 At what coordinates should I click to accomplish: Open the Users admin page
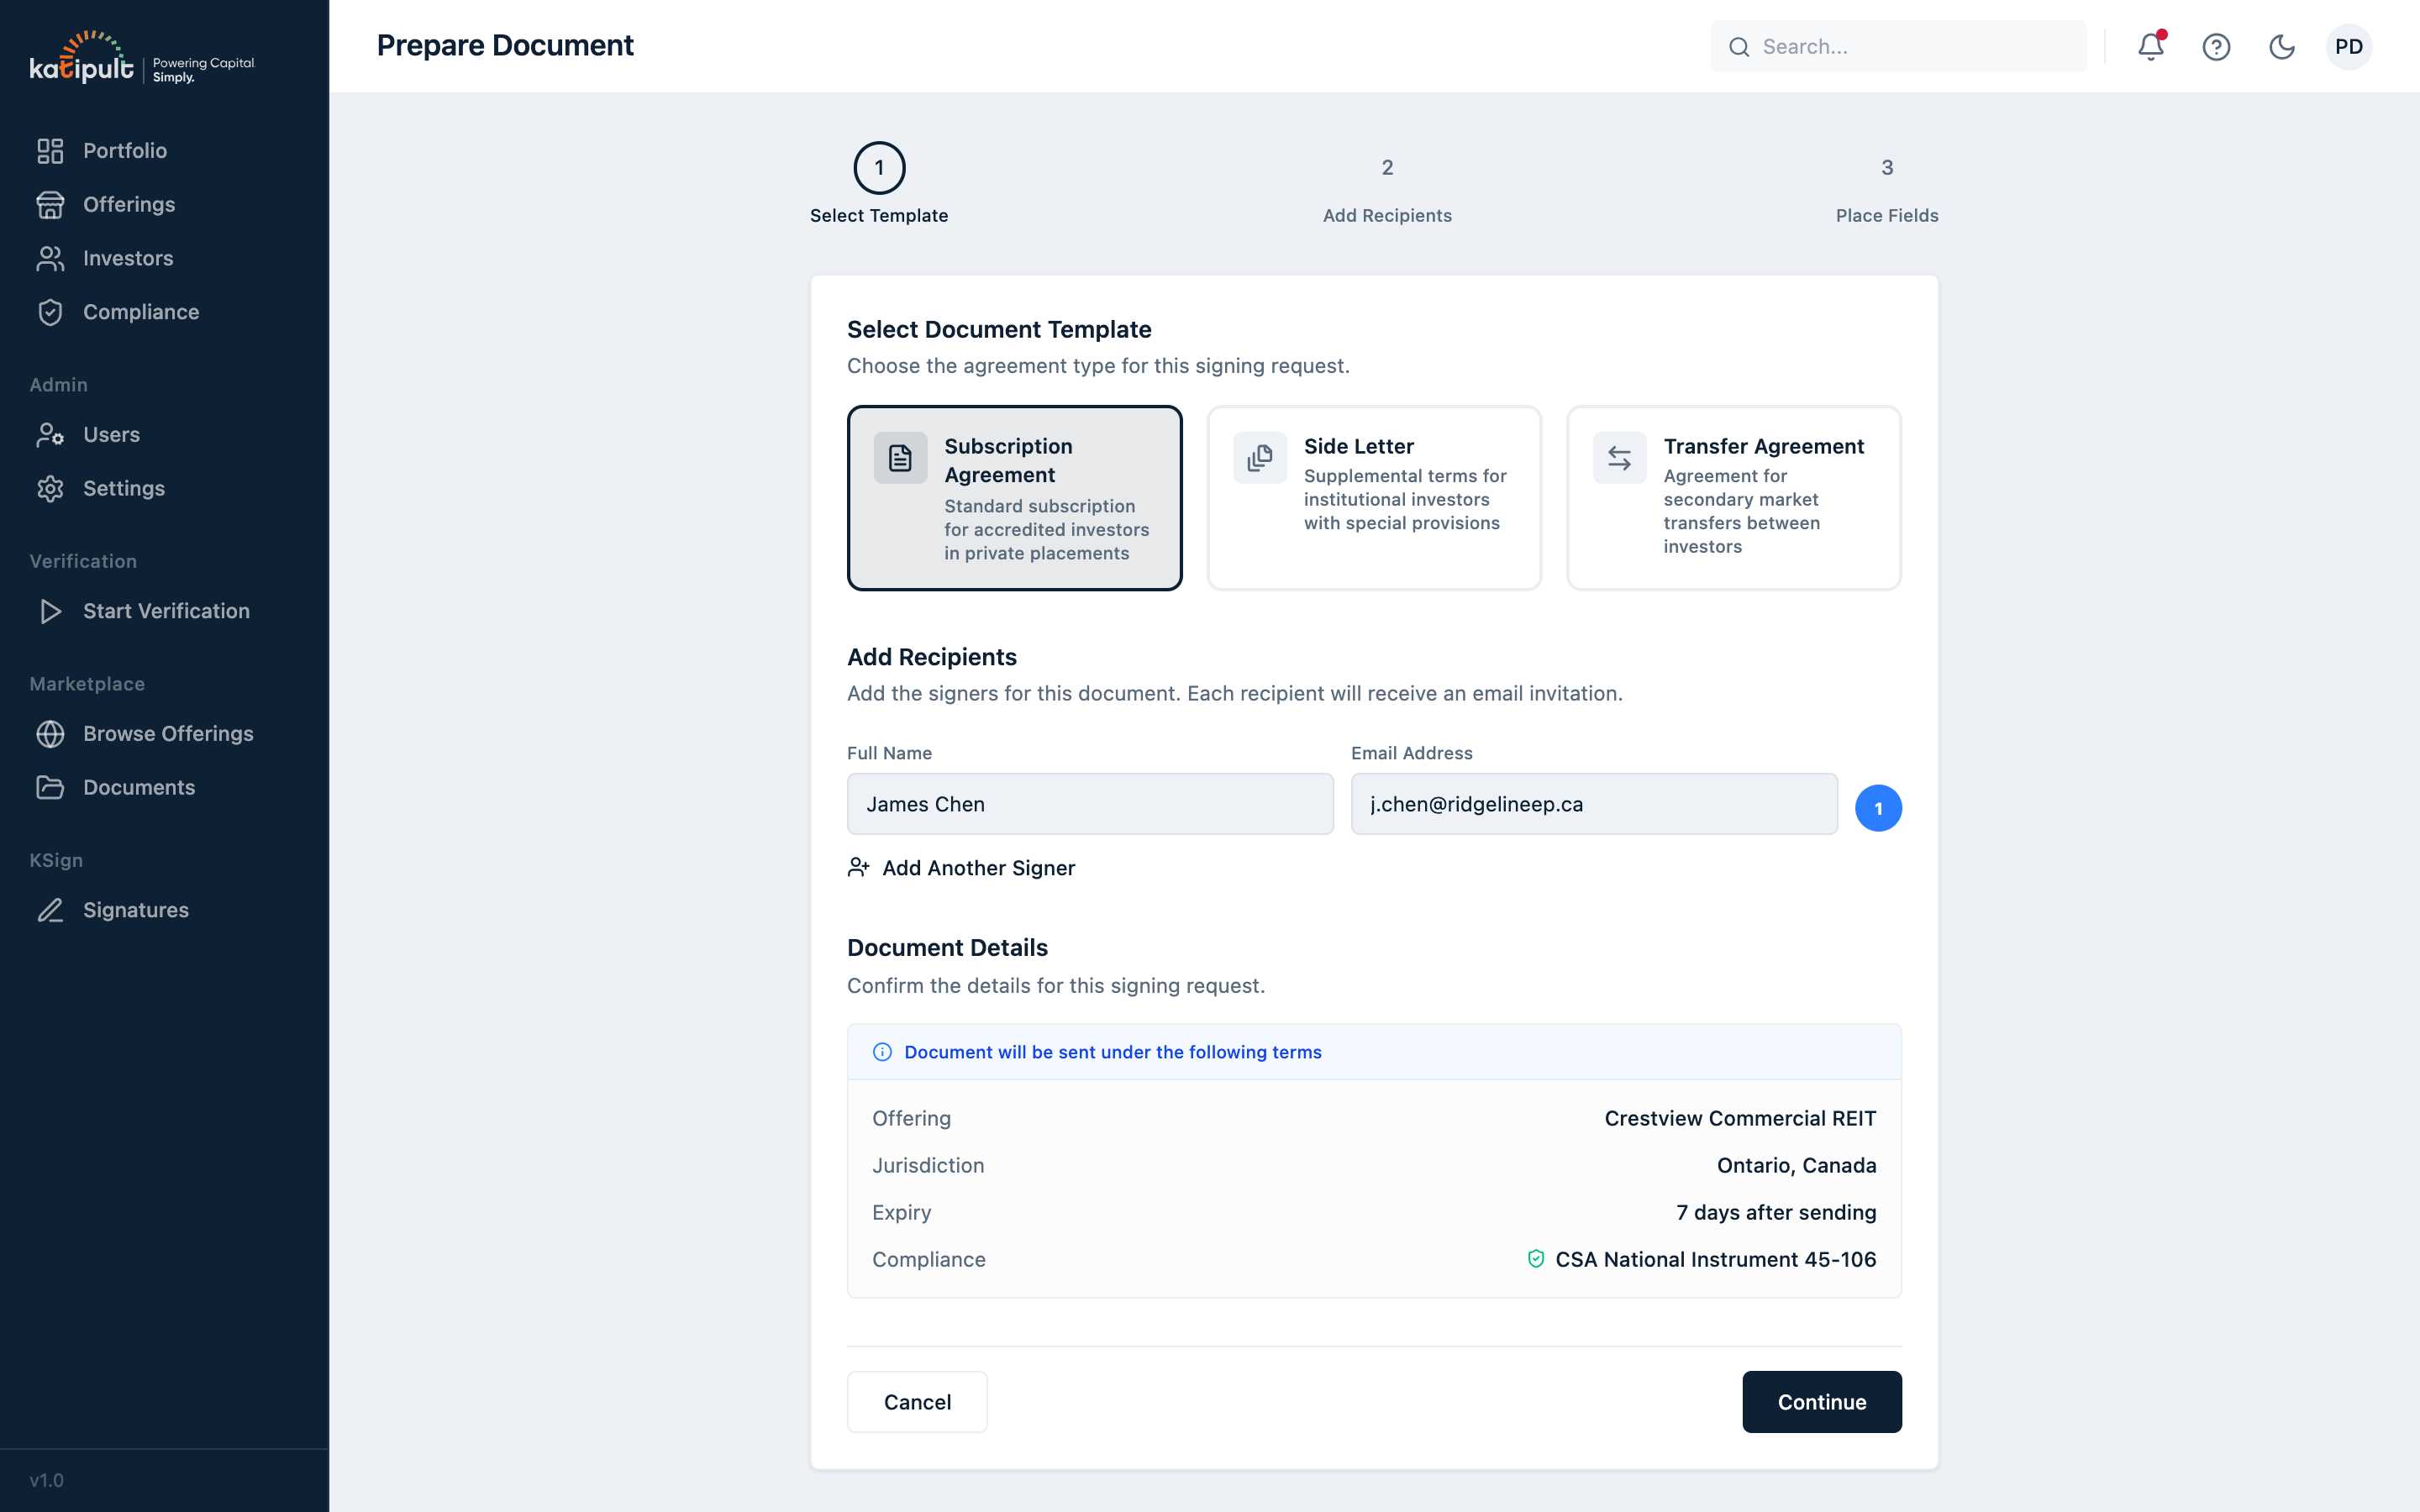pyautogui.click(x=110, y=434)
